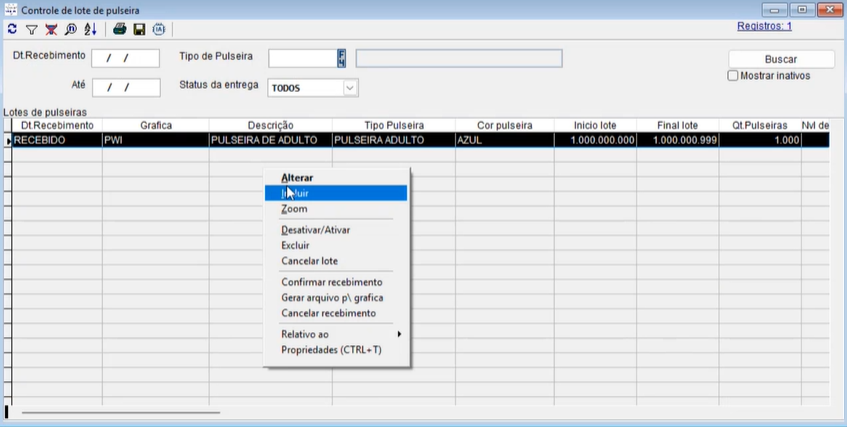Enable the Mostrar inativos checkbox
Viewport: 847px width, 427px height.
click(x=733, y=76)
